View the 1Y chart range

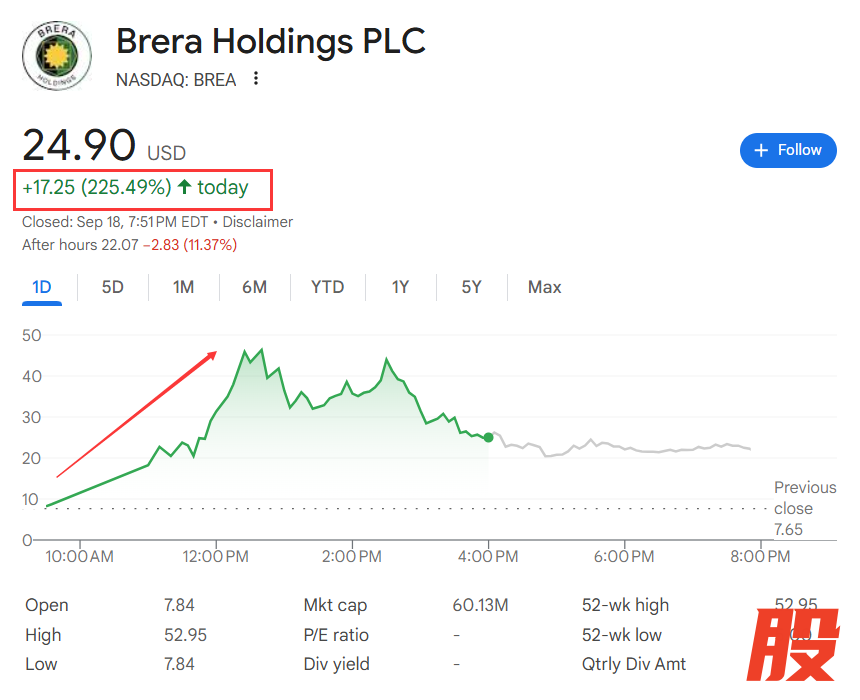pos(400,288)
